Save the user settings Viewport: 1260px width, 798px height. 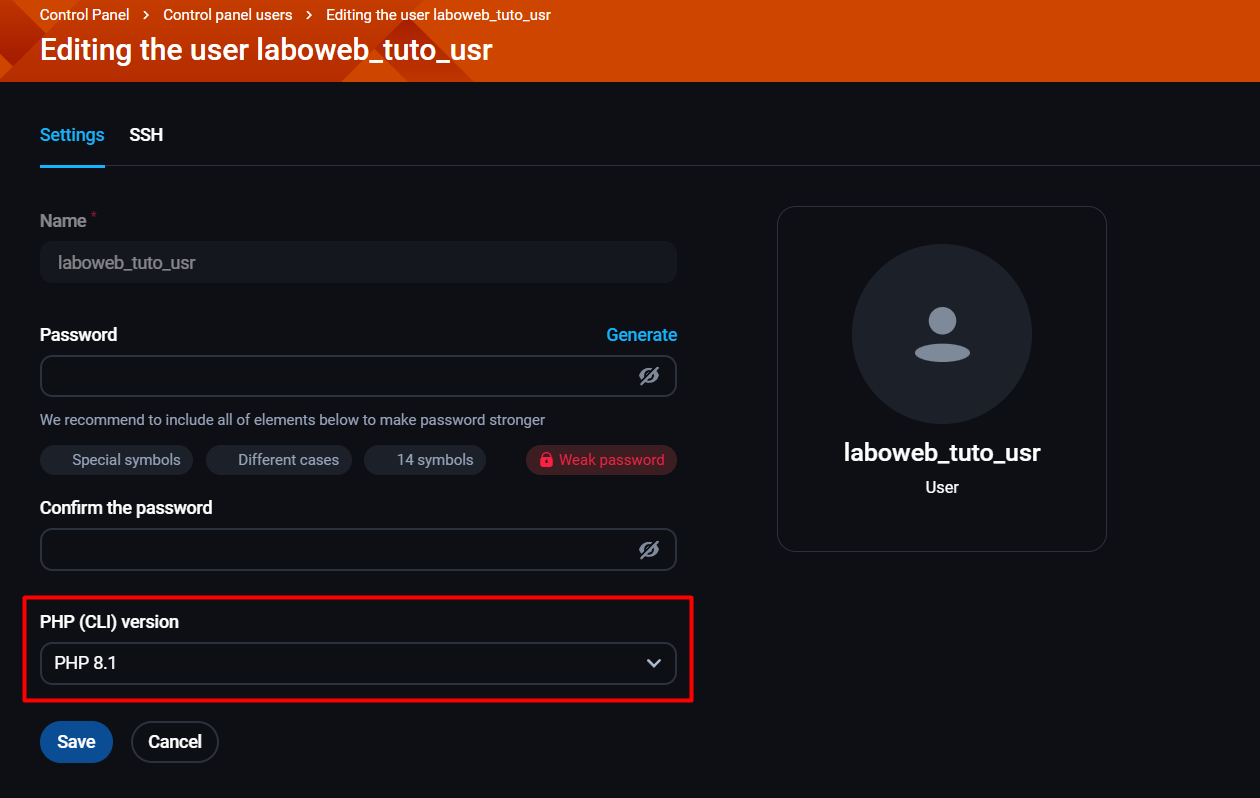pyautogui.click(x=76, y=742)
